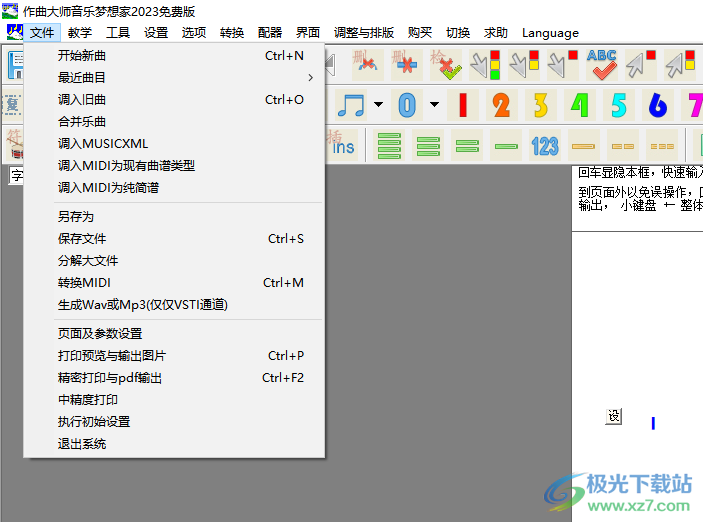The width and height of the screenshot is (703, 522).
Task: Choose 开始新曲 from file menu
Action: tap(174, 56)
